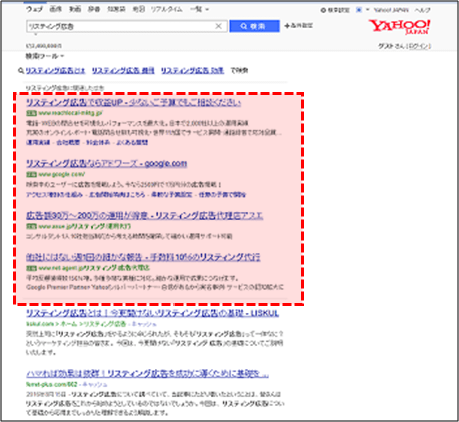459x422 pixels.
Task: Clear the search box with the X icon
Action: pos(218,26)
